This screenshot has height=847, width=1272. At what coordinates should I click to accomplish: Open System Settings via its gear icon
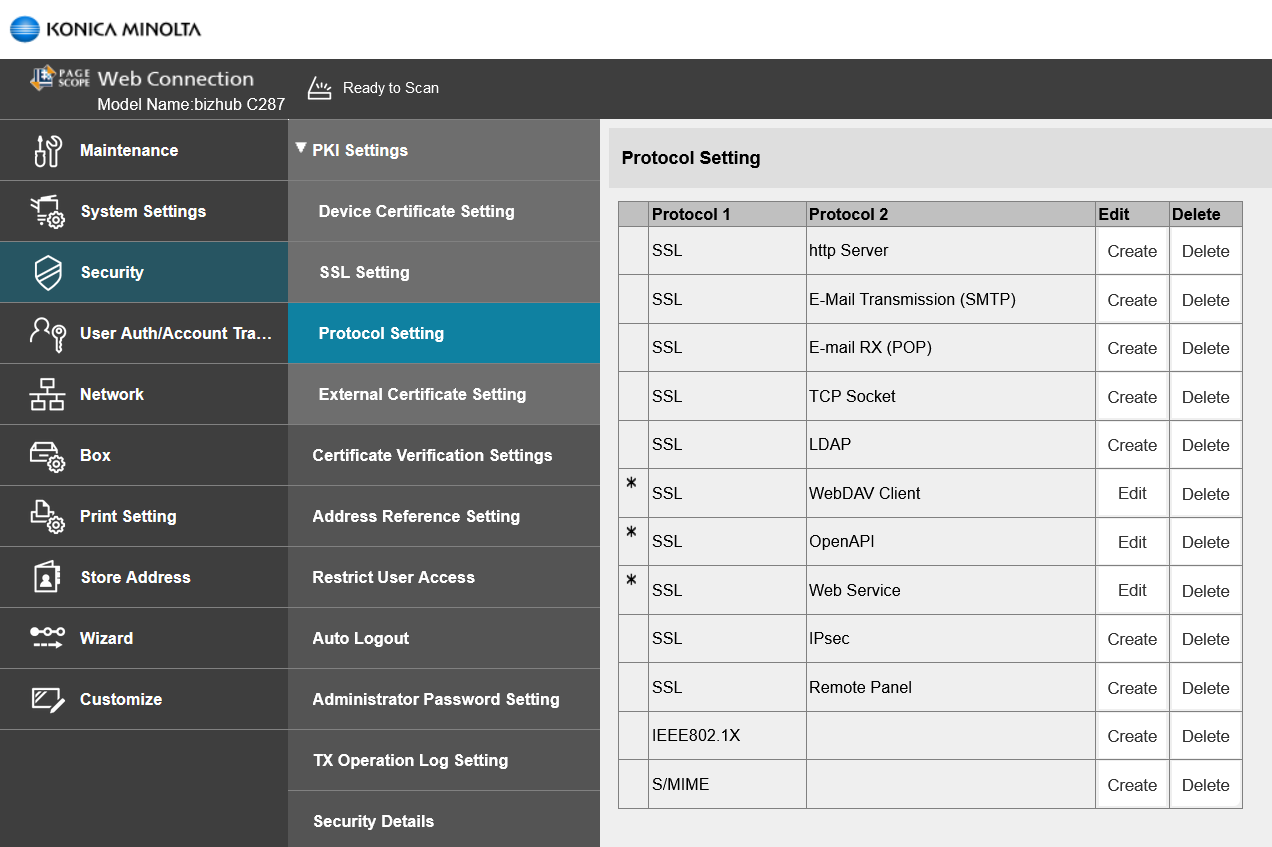47,211
